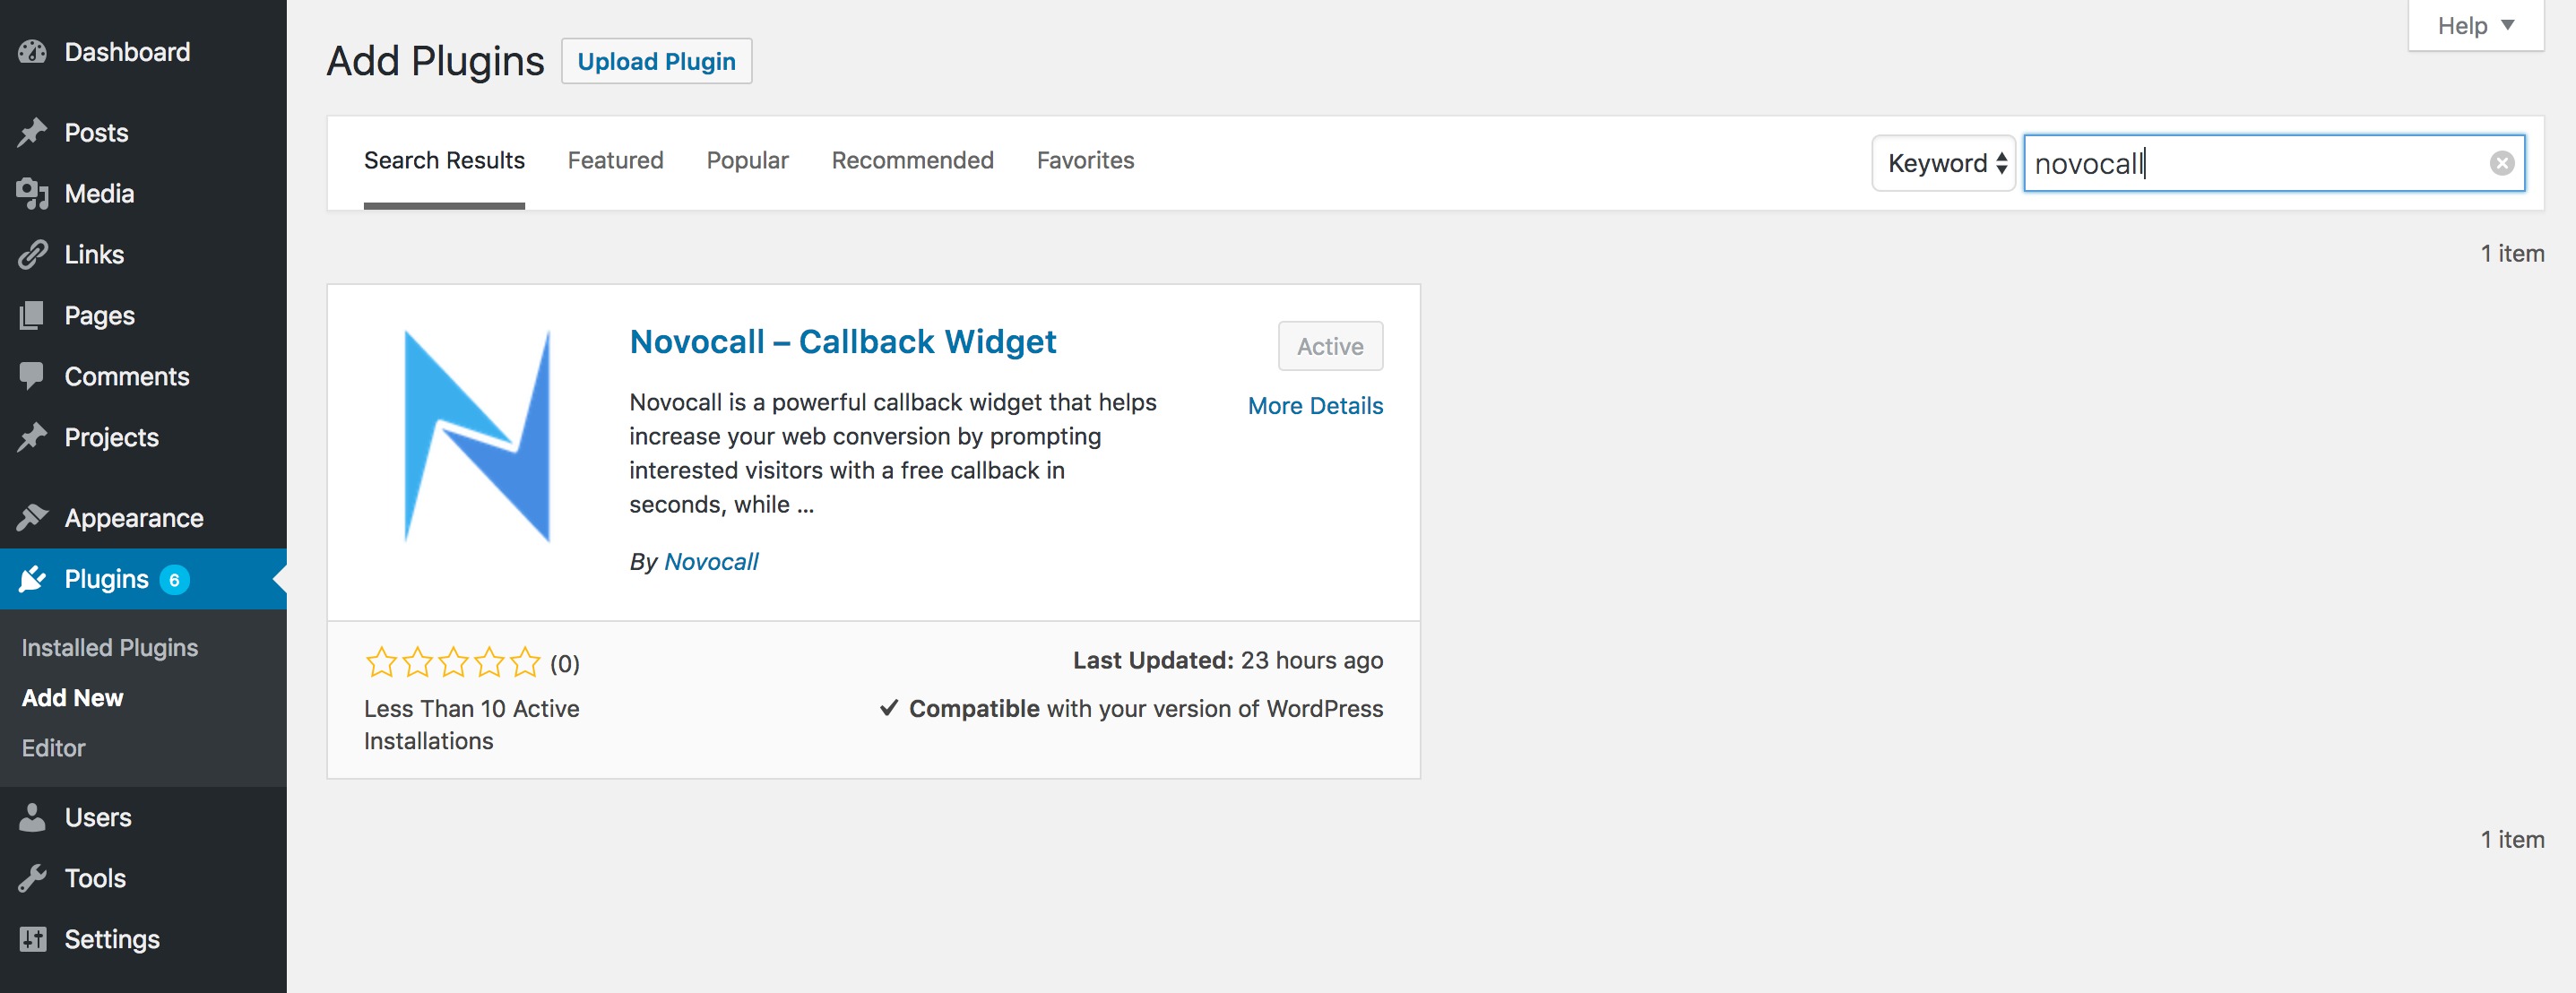Image resolution: width=2576 pixels, height=993 pixels.
Task: Open the Media library icon
Action: click(x=32, y=194)
